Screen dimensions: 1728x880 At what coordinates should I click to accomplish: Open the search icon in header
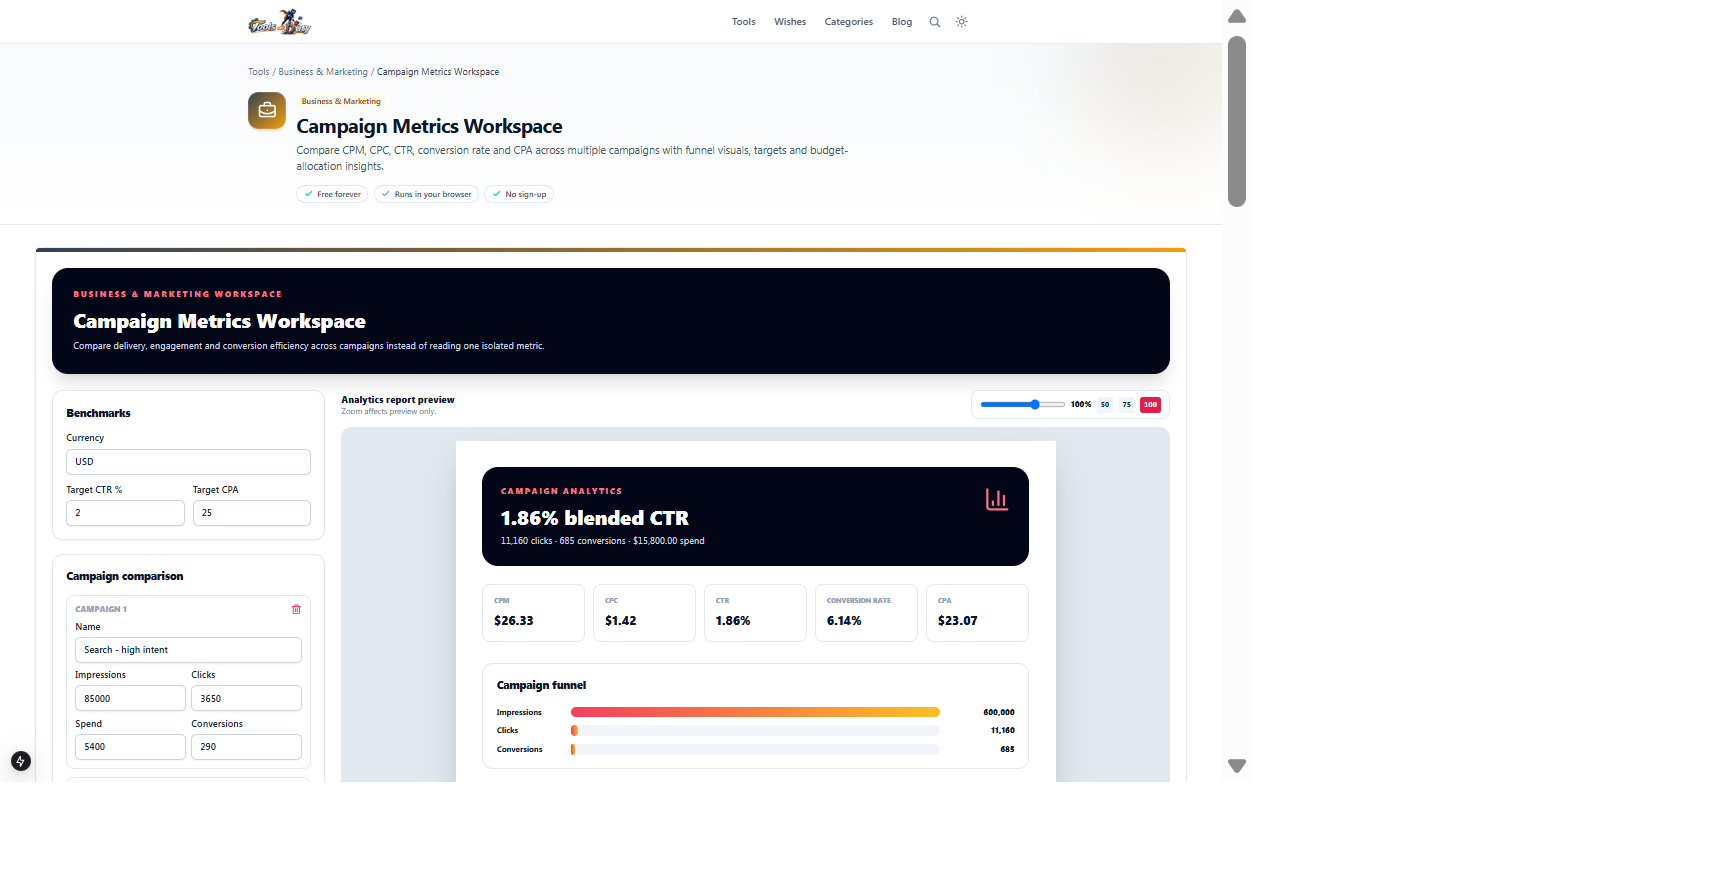(x=935, y=22)
